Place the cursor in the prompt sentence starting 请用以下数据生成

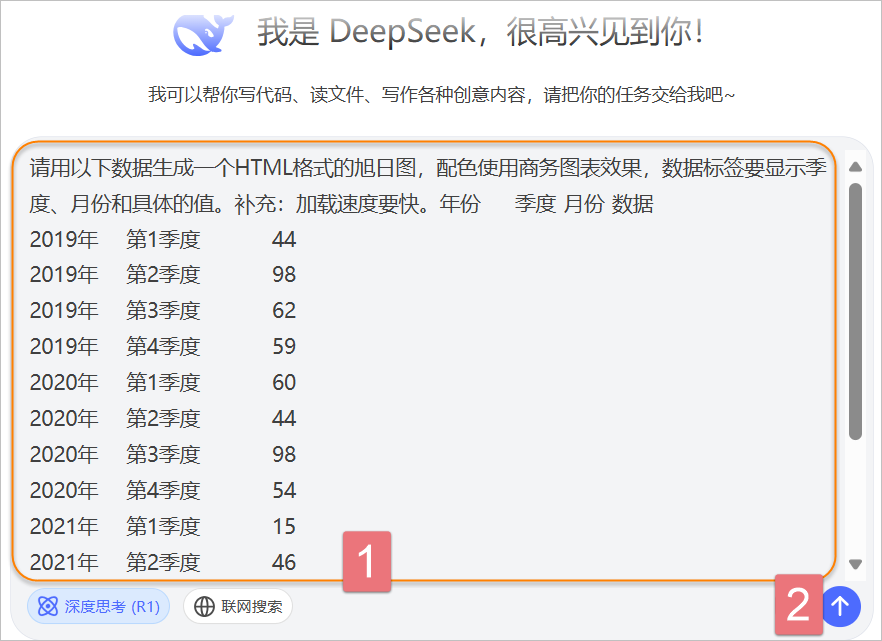(x=428, y=186)
